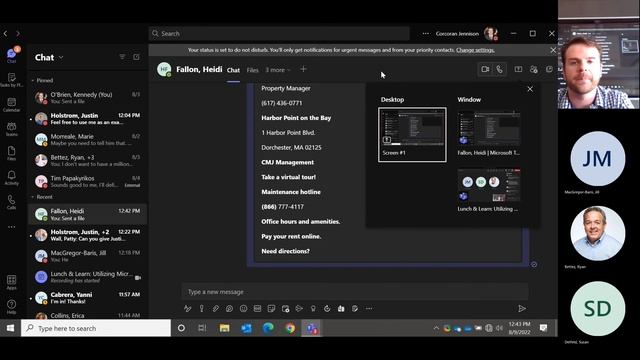640x360 pixels.
Task: Click the Pay your rent online. link
Action: click(291, 236)
